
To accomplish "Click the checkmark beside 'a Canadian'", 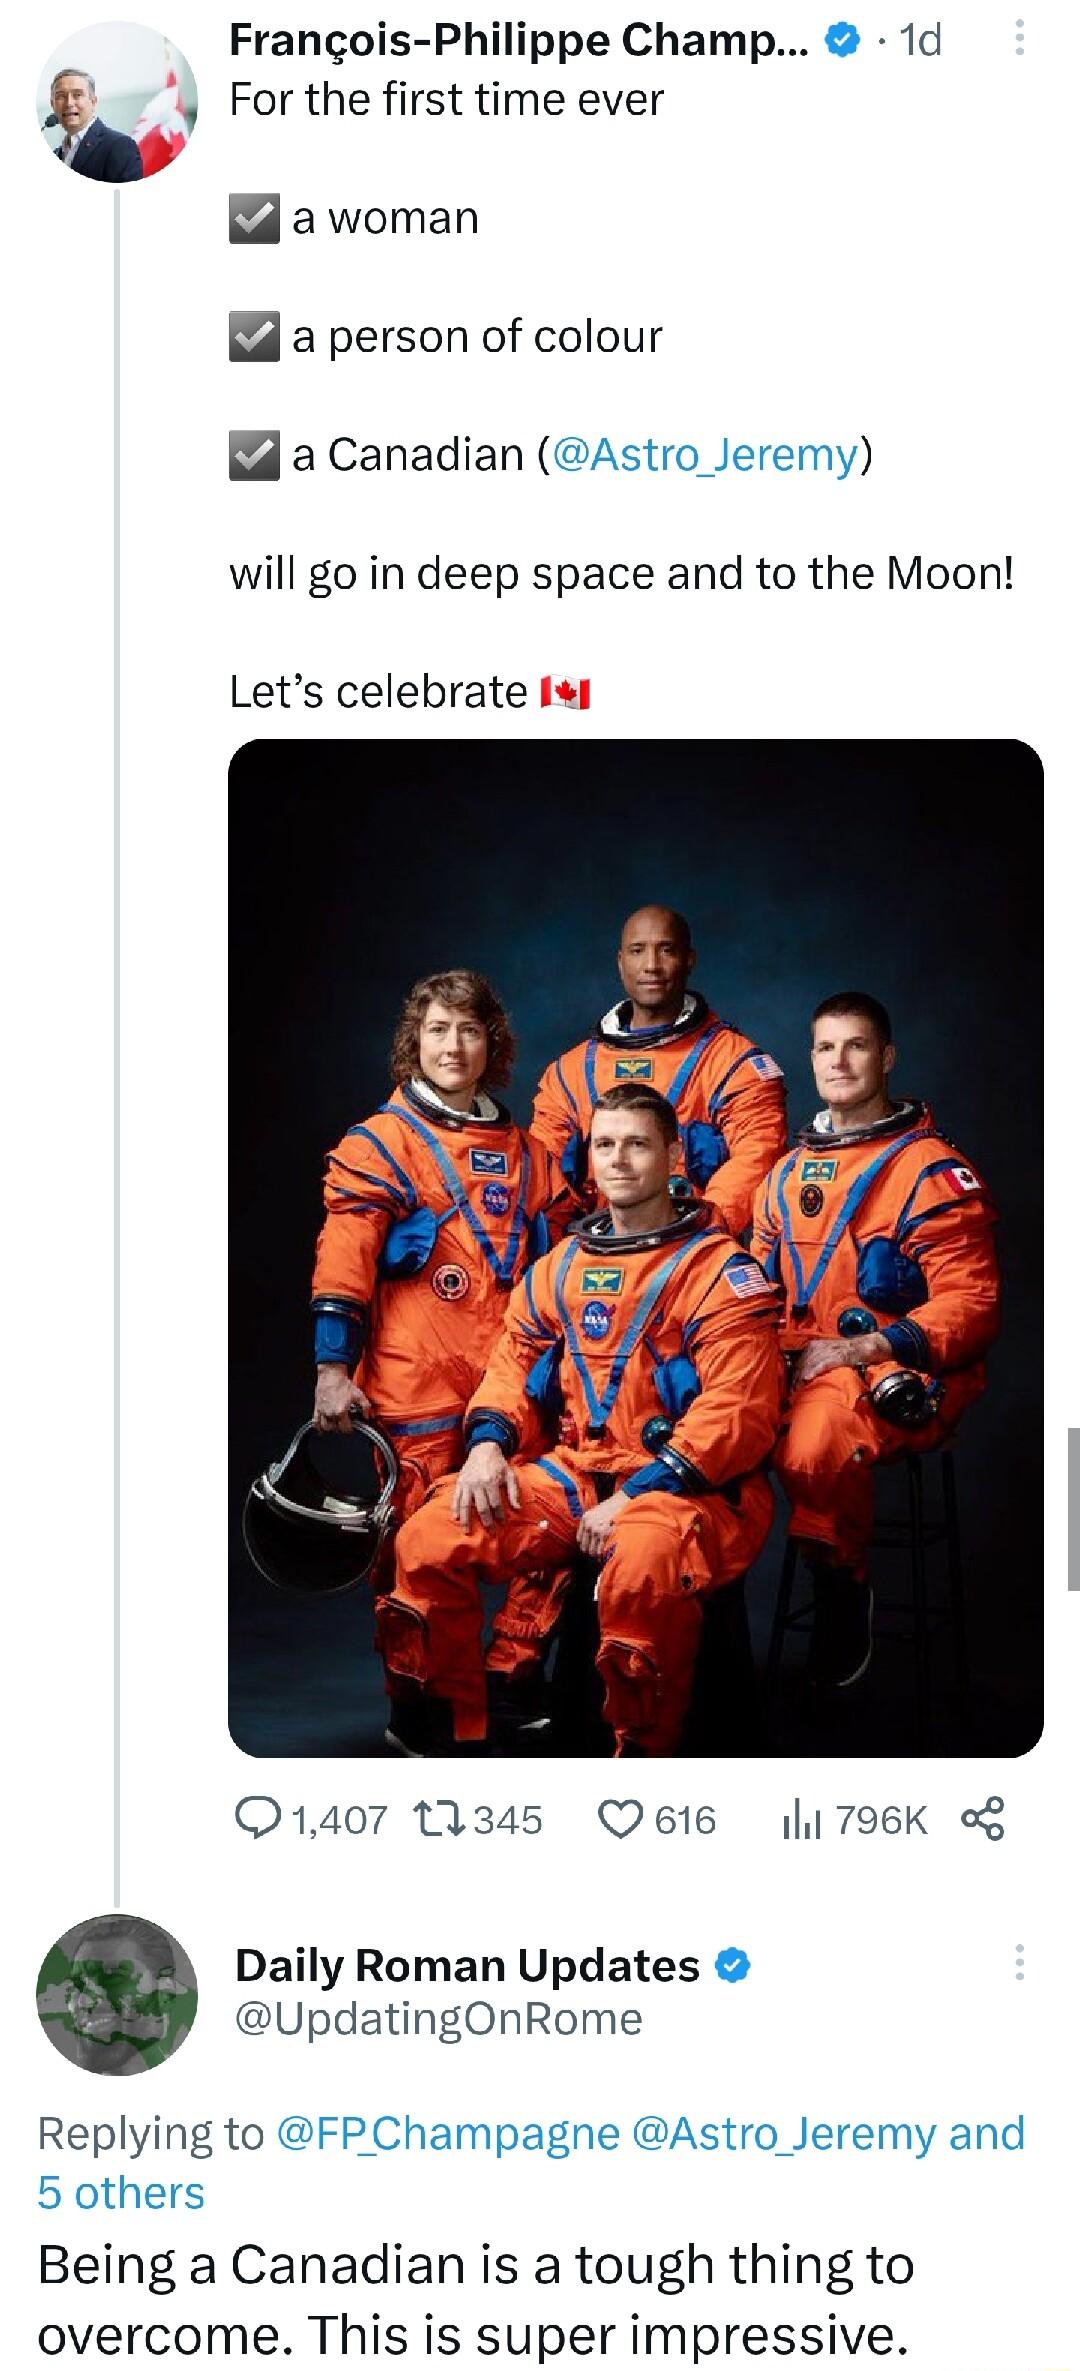I will tap(254, 454).
